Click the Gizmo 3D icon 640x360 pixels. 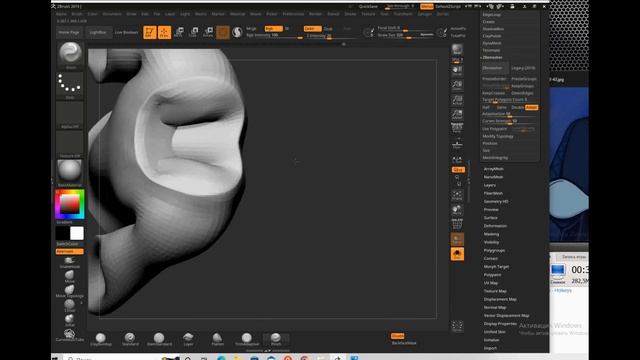tap(223, 32)
